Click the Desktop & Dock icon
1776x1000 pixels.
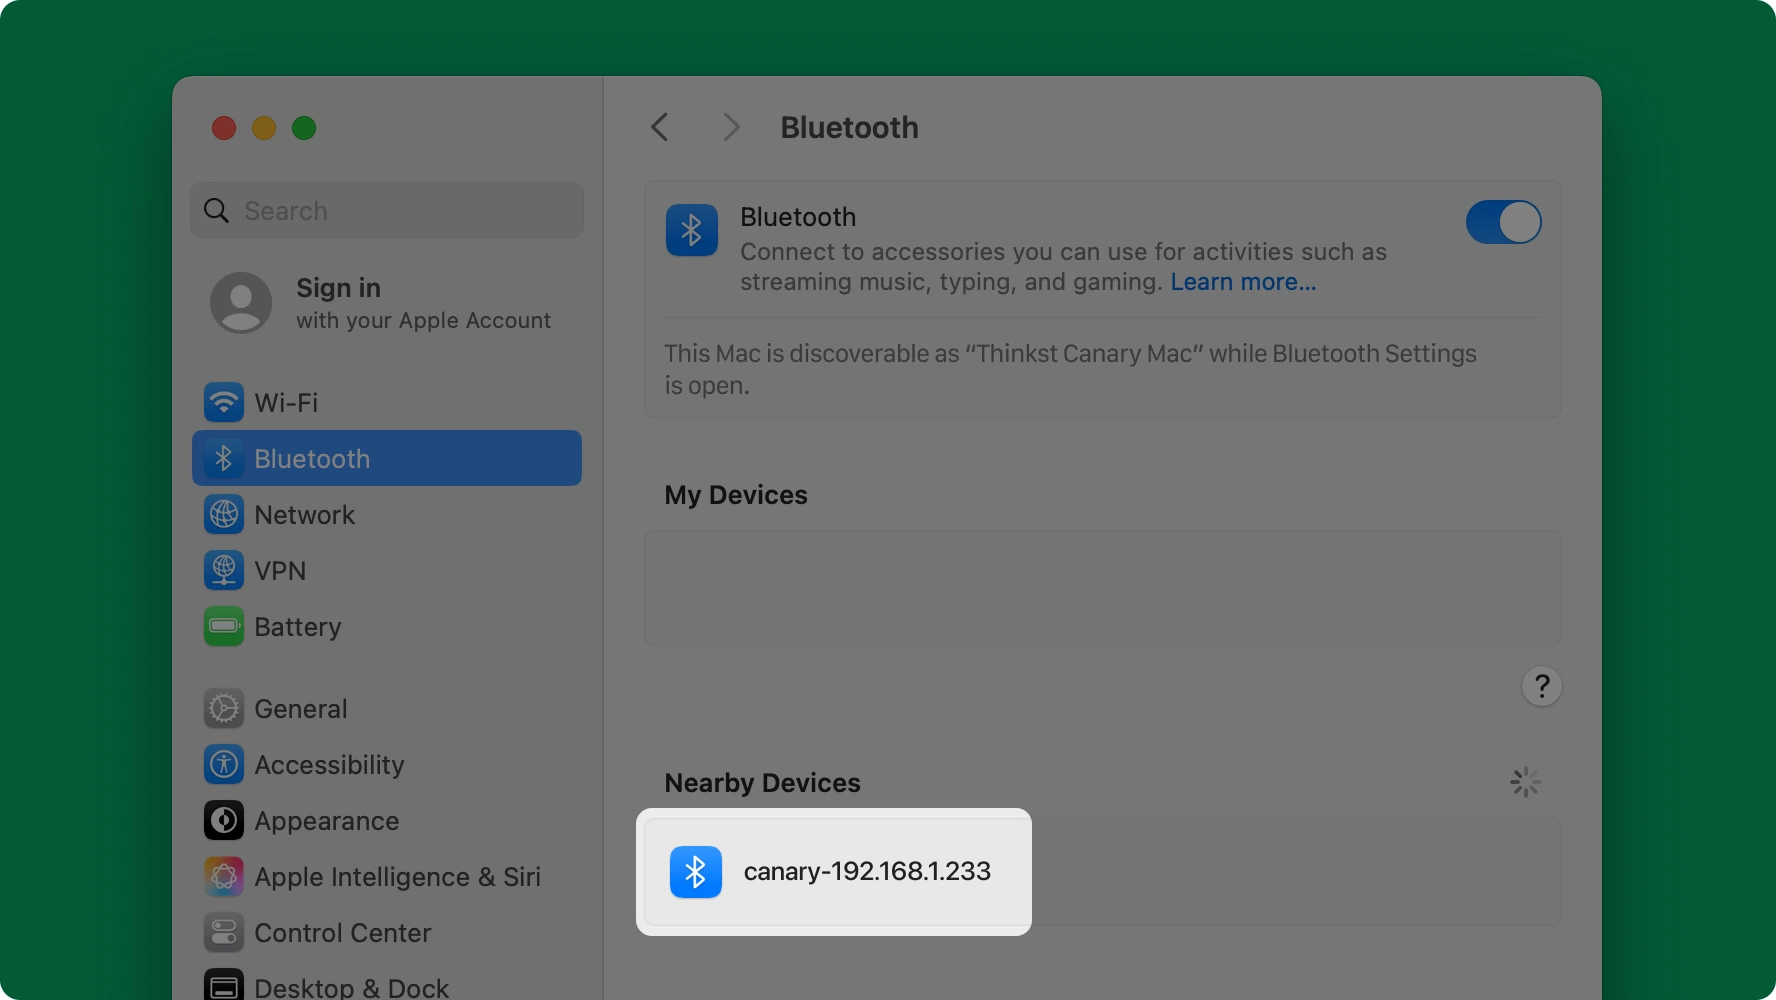point(224,986)
